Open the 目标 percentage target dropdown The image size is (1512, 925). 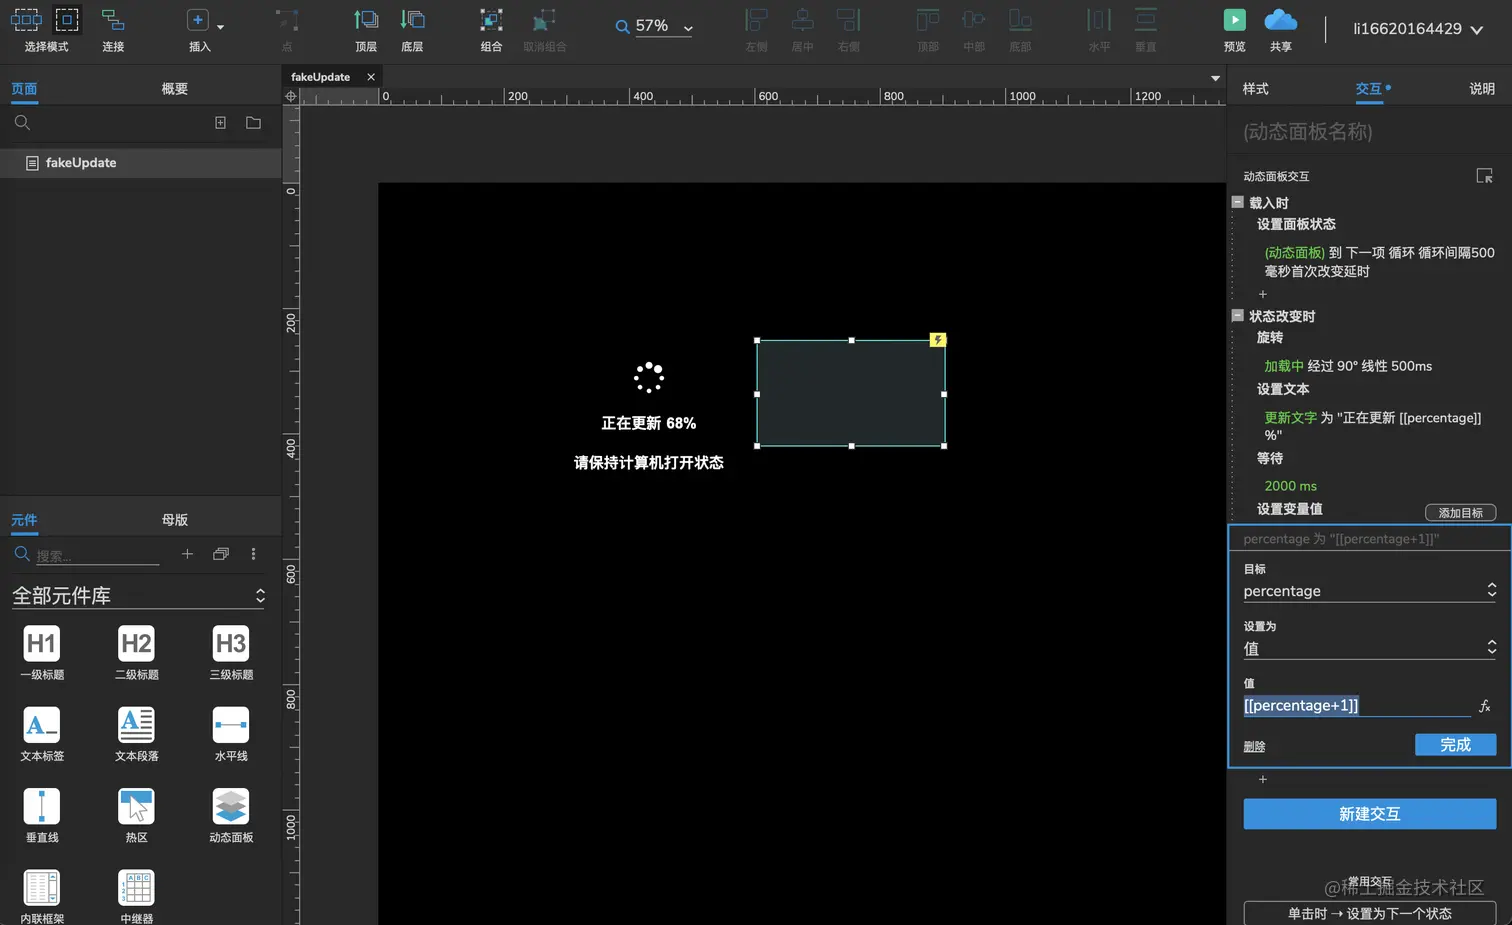coord(1369,591)
